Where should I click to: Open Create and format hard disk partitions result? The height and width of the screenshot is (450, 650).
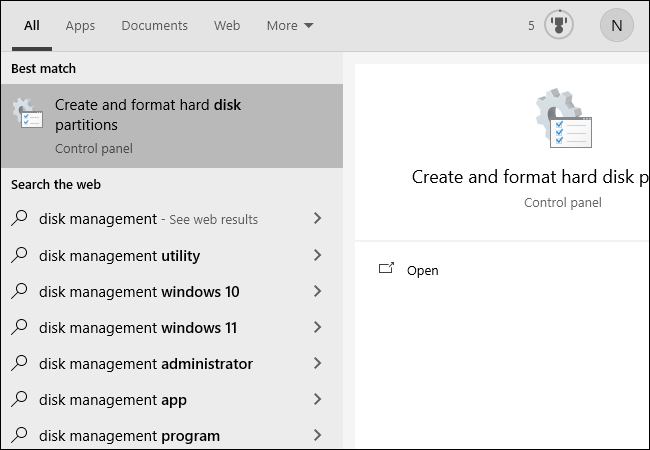(172, 126)
